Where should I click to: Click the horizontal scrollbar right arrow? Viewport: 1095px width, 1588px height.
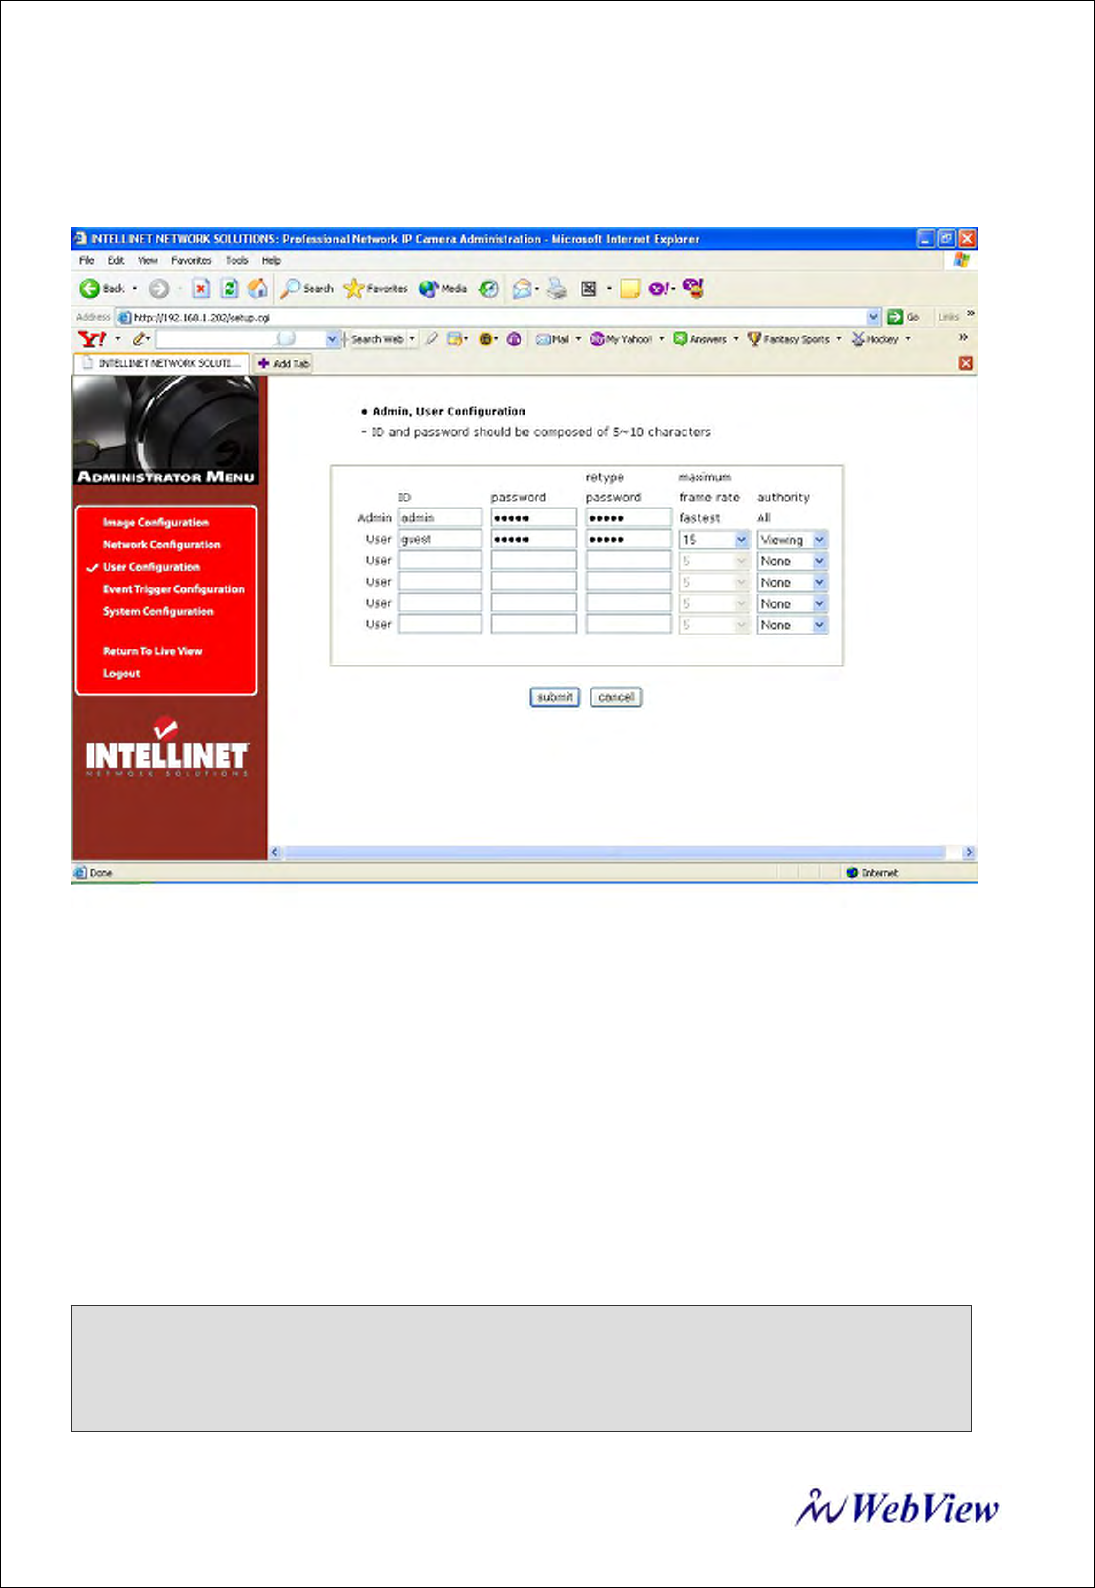point(968,852)
